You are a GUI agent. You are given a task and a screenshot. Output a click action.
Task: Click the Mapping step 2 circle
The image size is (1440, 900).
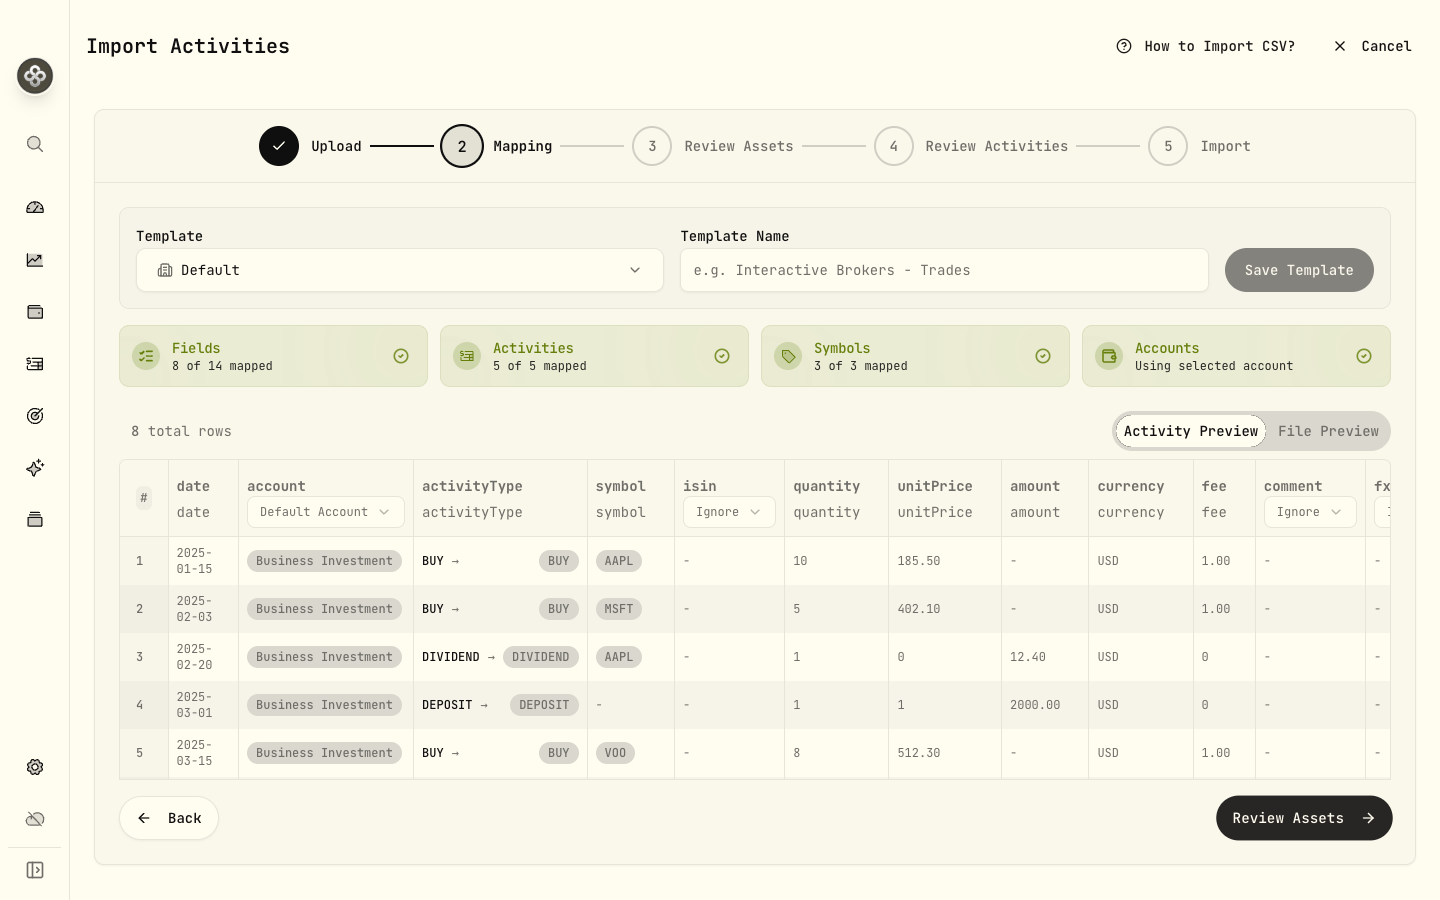coord(462,146)
